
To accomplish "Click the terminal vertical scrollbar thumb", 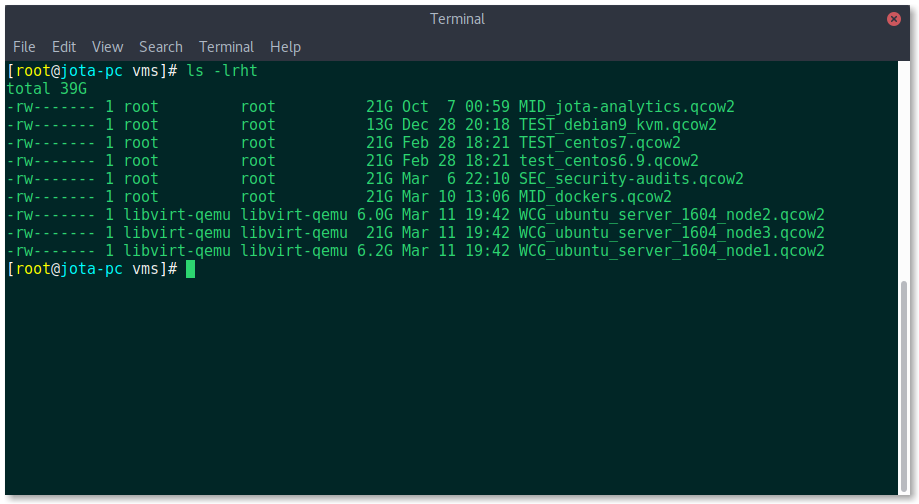I will pyautogui.click(x=904, y=387).
